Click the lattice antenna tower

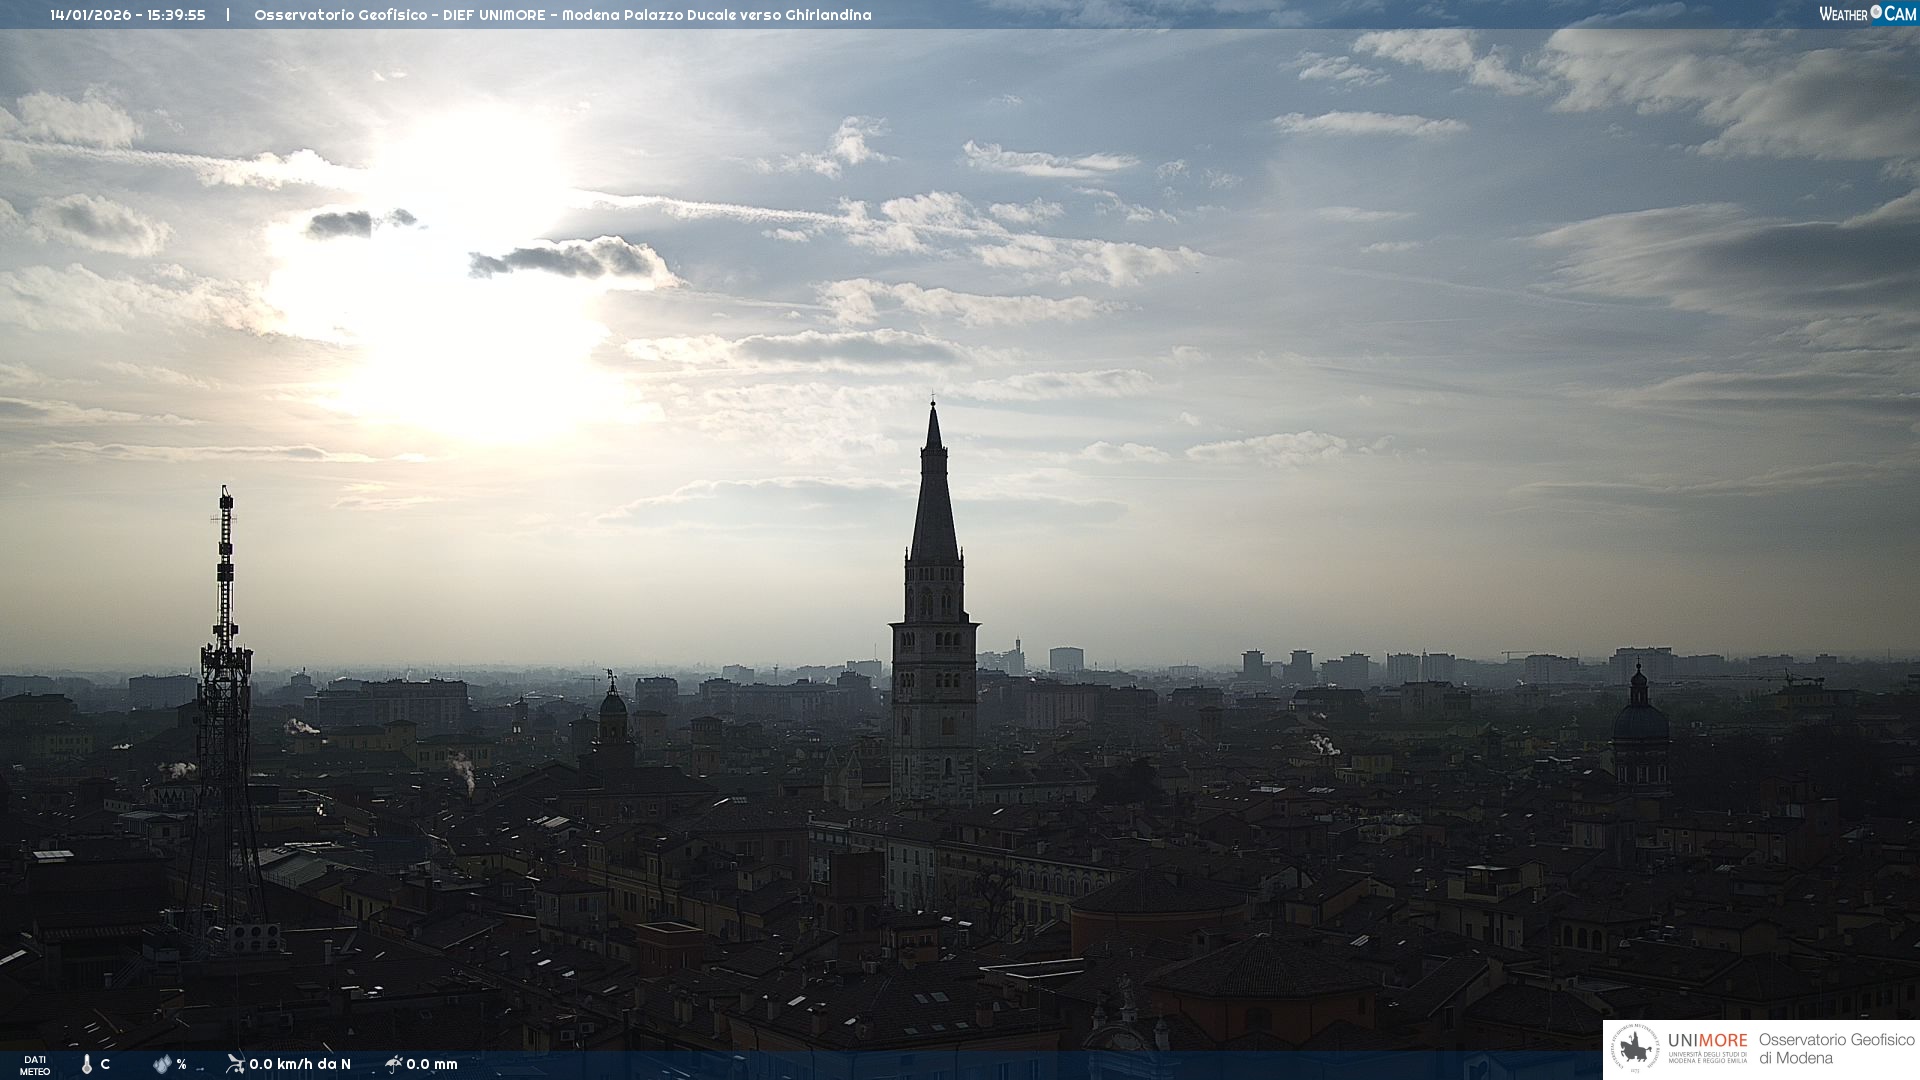pos(225,690)
